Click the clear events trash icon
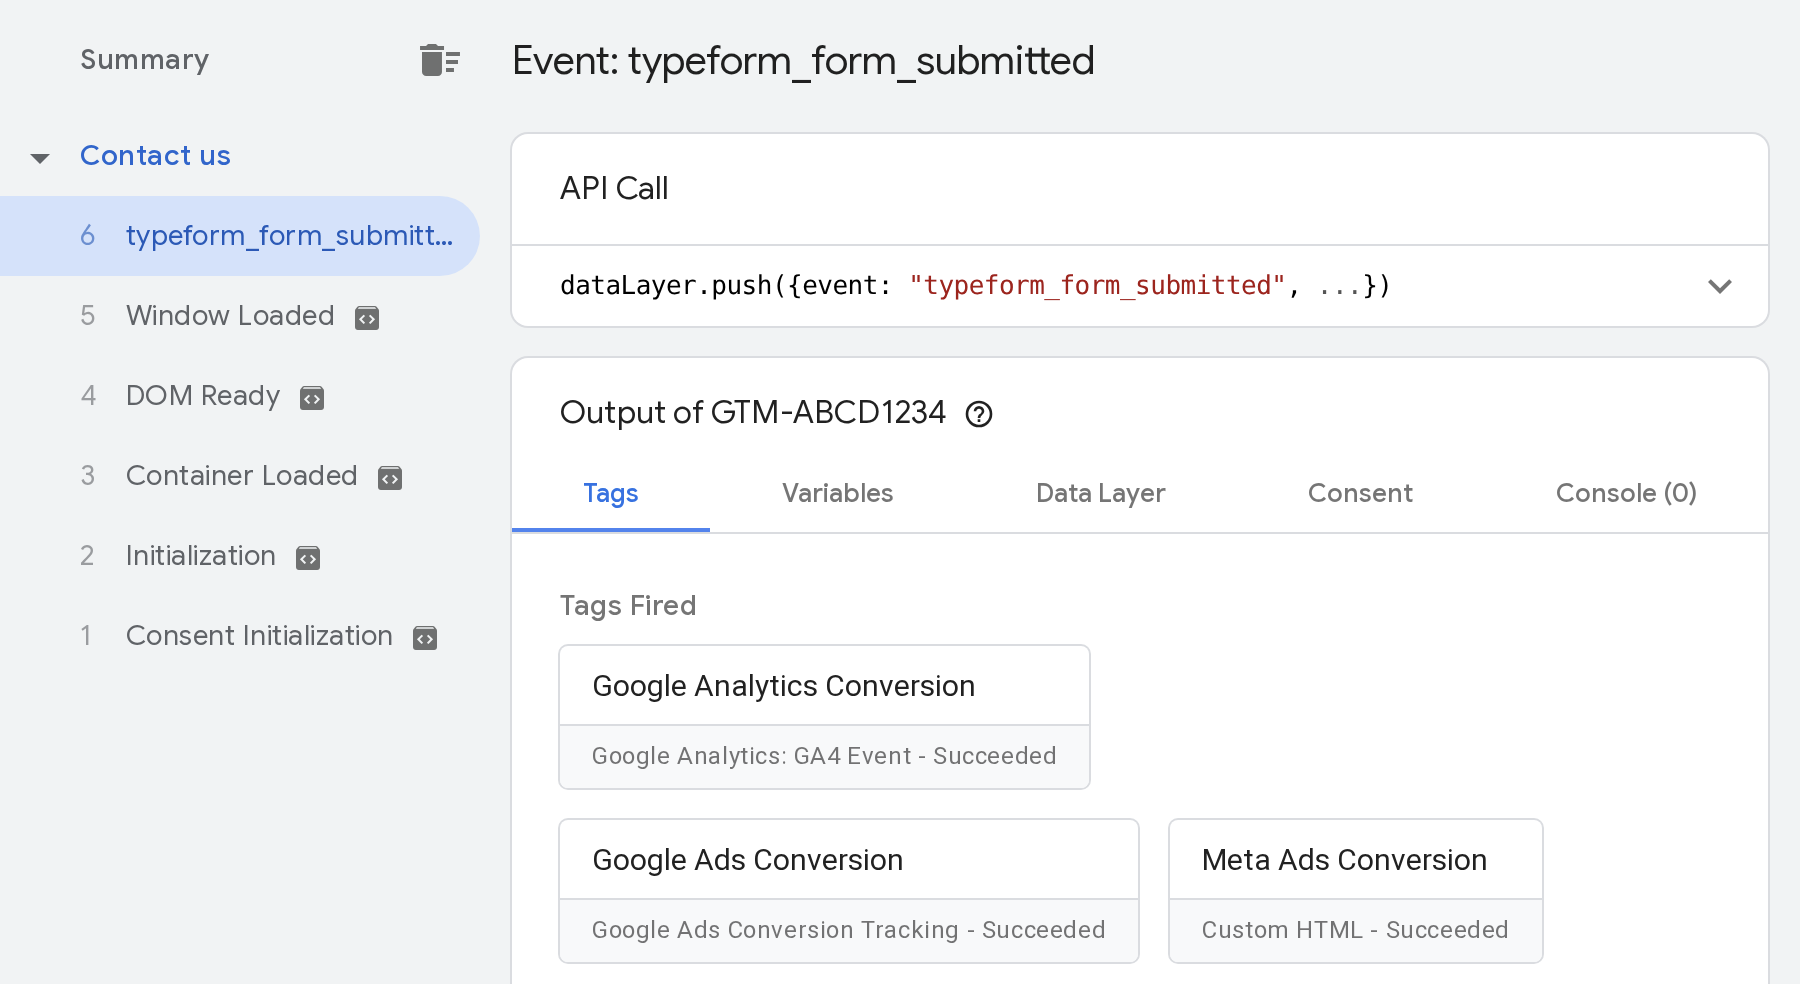This screenshot has width=1800, height=984. coord(439,60)
